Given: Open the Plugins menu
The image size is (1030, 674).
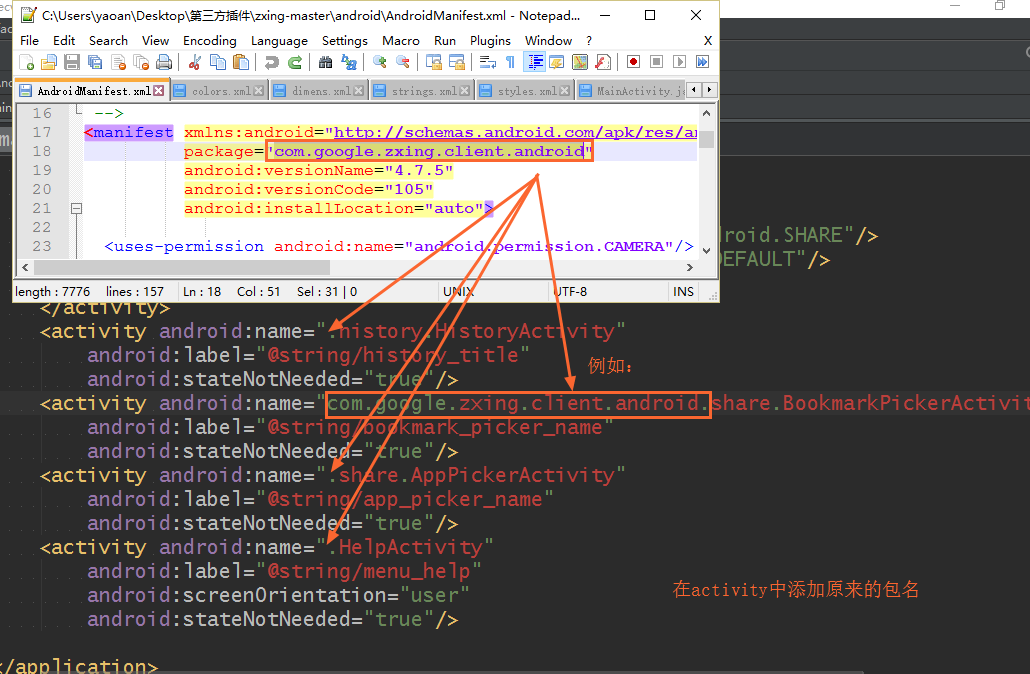Looking at the screenshot, I should click(490, 41).
